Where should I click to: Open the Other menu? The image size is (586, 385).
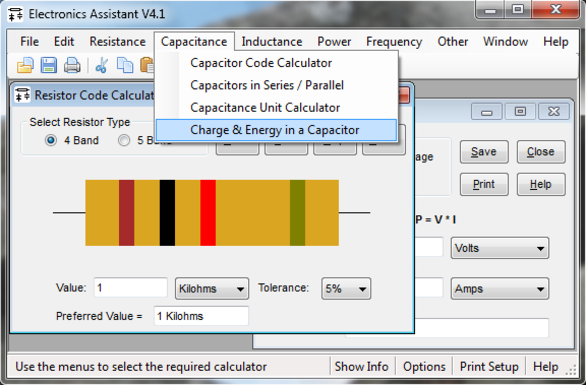pos(453,41)
